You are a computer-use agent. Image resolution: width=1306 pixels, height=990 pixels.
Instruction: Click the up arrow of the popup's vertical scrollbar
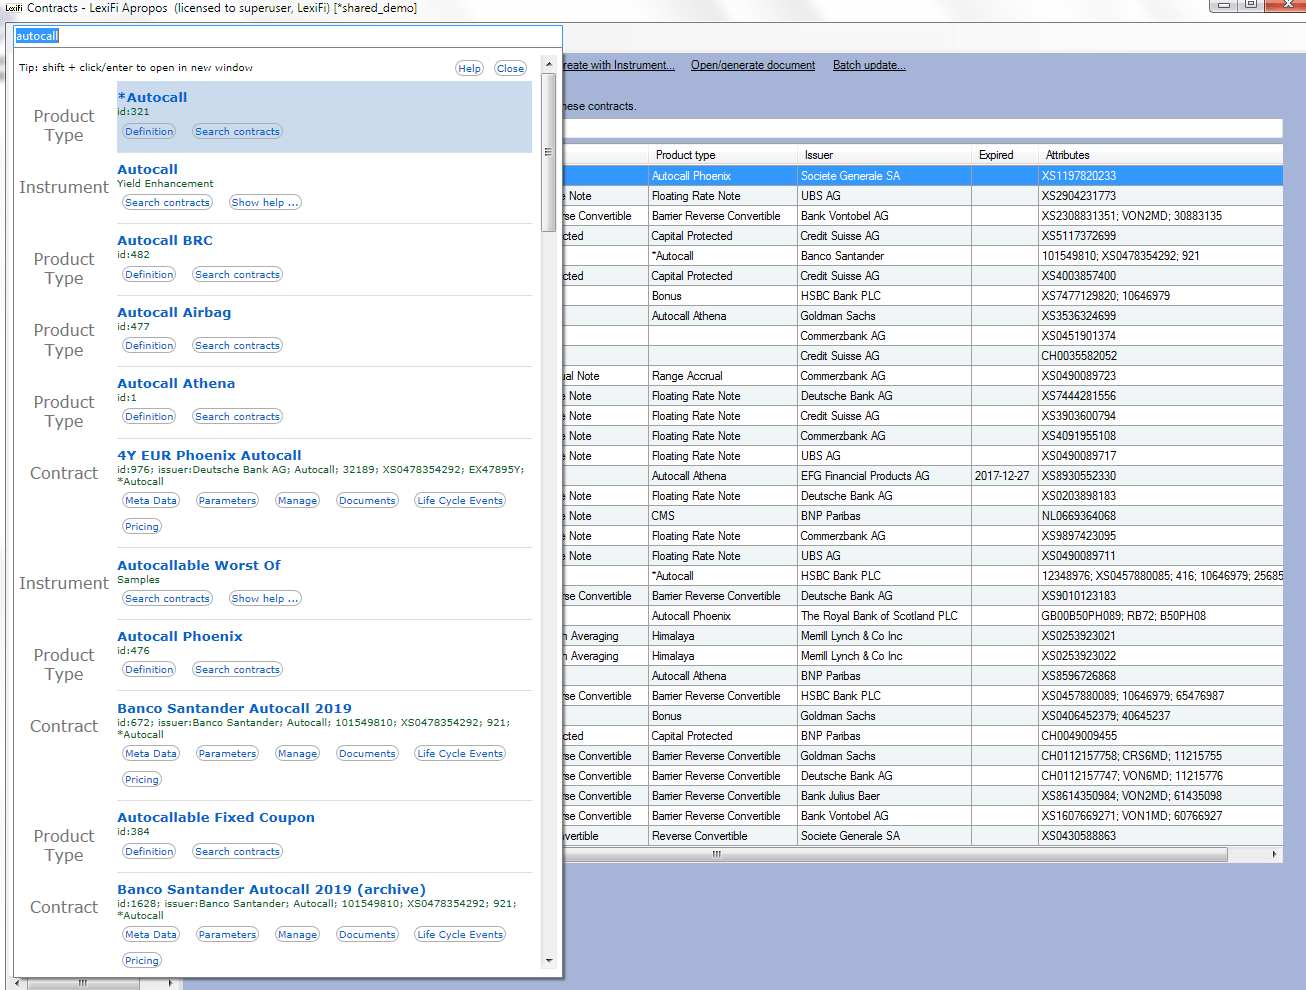(548, 64)
